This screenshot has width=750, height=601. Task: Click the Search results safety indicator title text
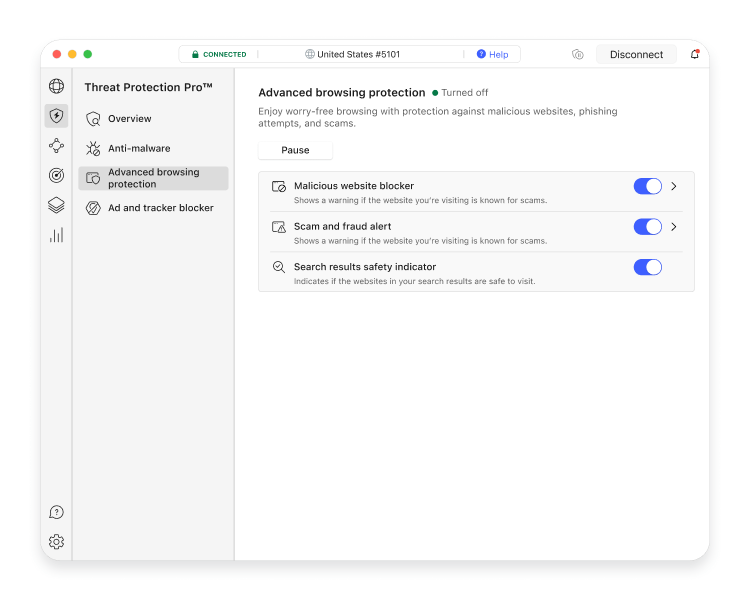[365, 267]
